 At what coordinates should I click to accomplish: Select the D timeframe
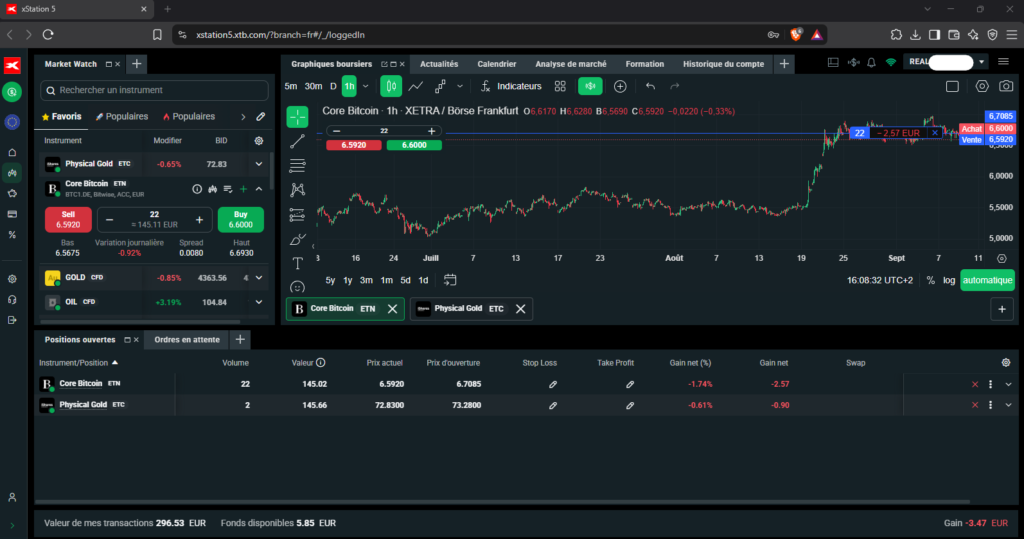pyautogui.click(x=333, y=86)
